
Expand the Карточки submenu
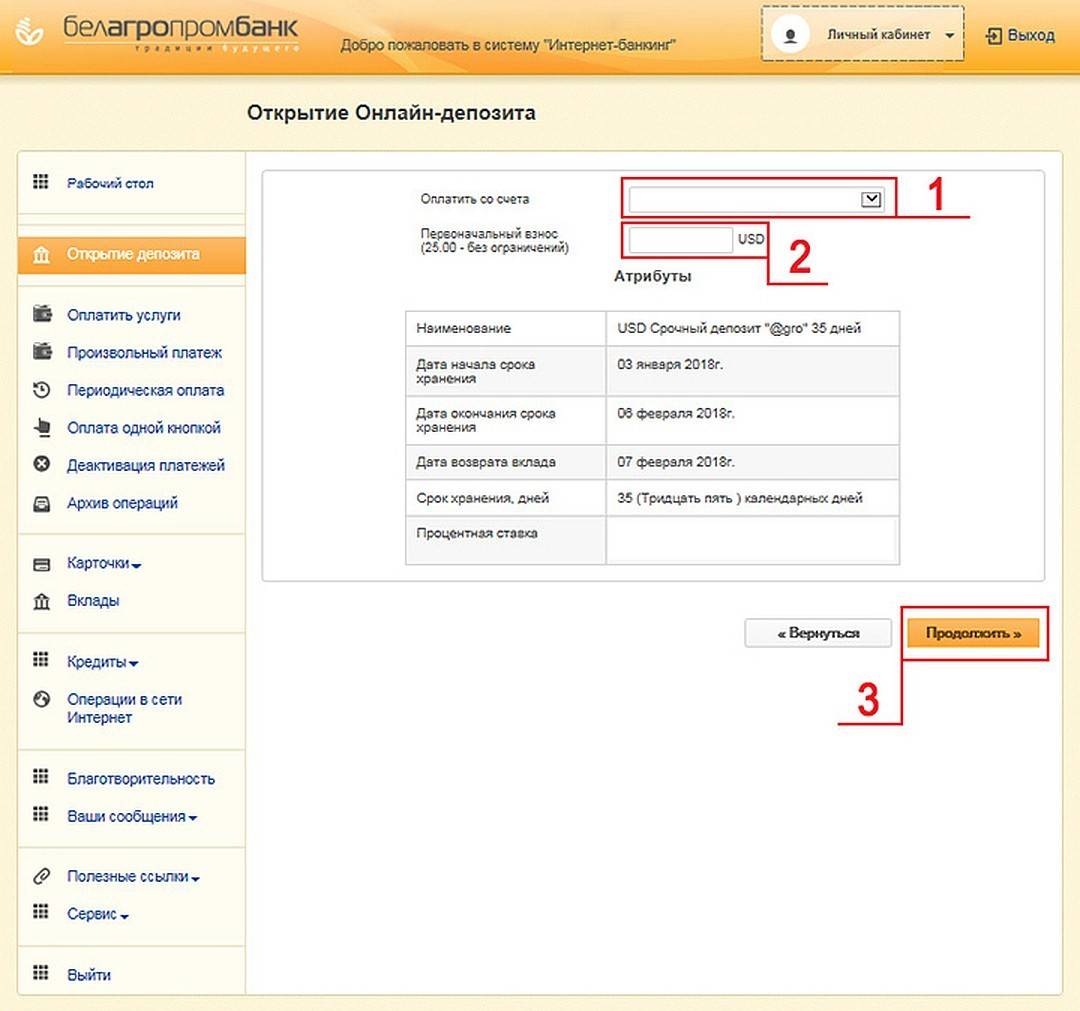pyautogui.click(x=103, y=563)
